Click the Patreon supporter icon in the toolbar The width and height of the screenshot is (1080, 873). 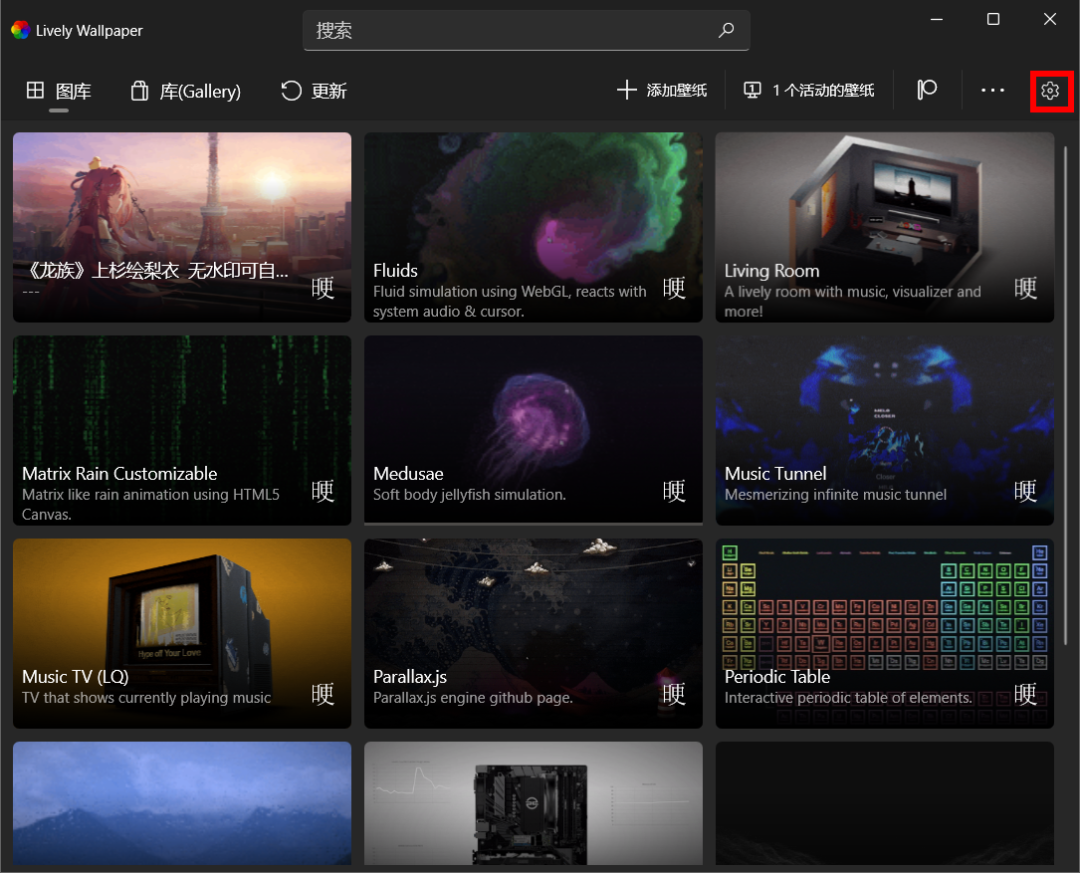pyautogui.click(x=927, y=90)
